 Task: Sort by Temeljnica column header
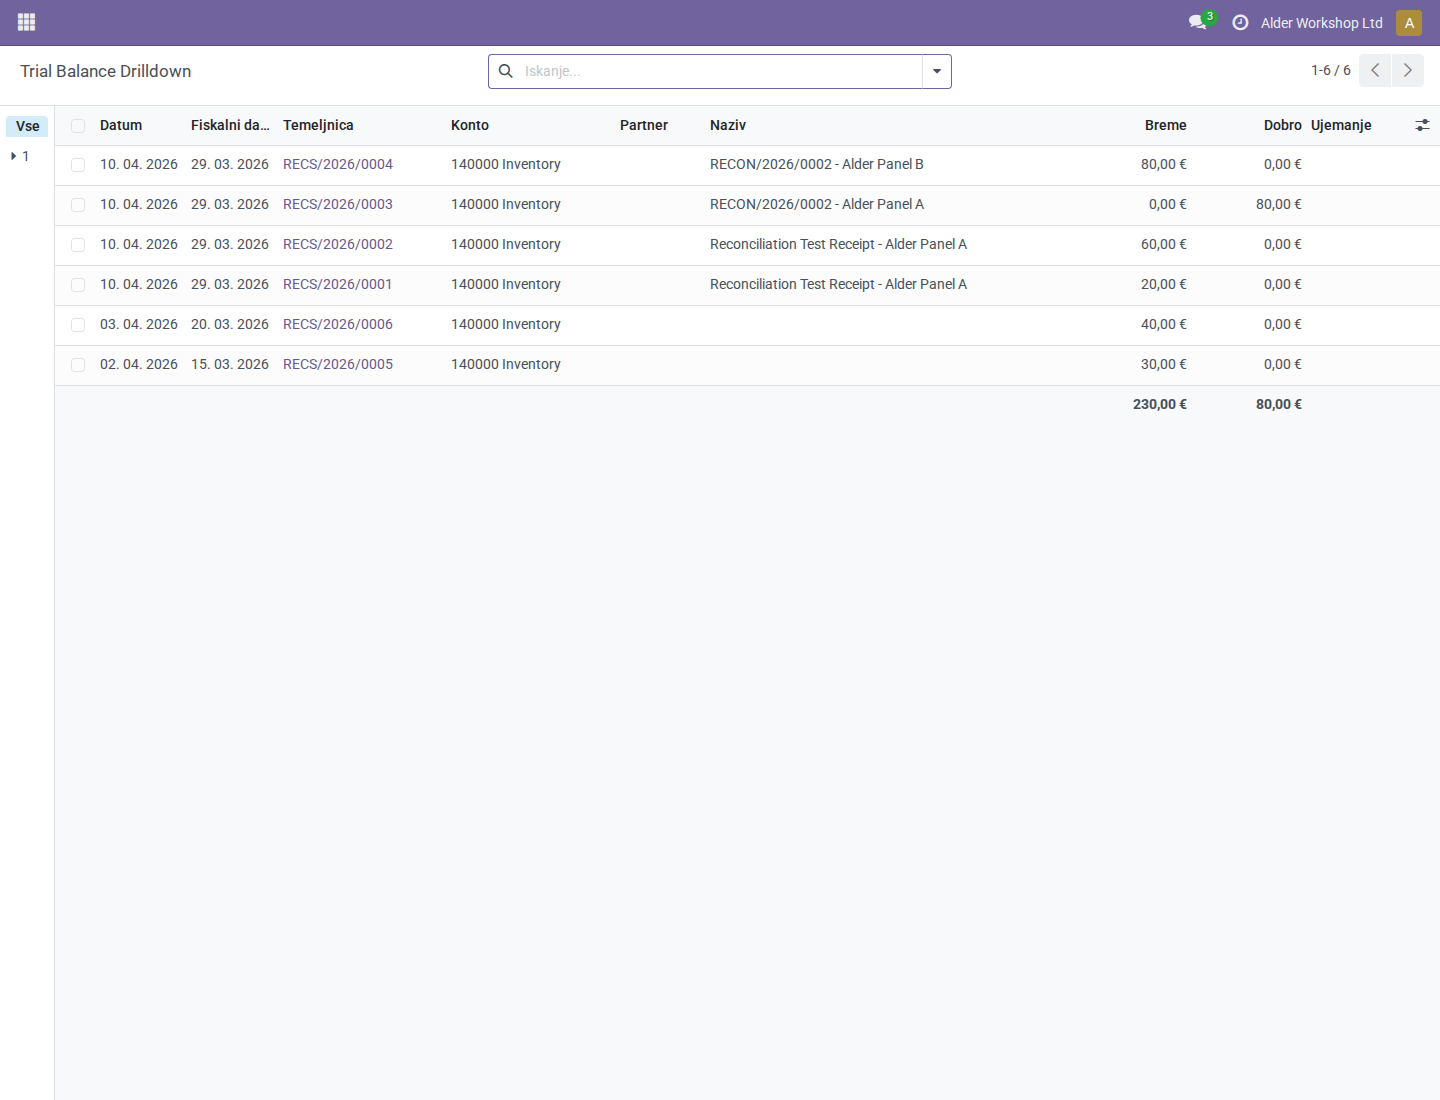pos(318,125)
